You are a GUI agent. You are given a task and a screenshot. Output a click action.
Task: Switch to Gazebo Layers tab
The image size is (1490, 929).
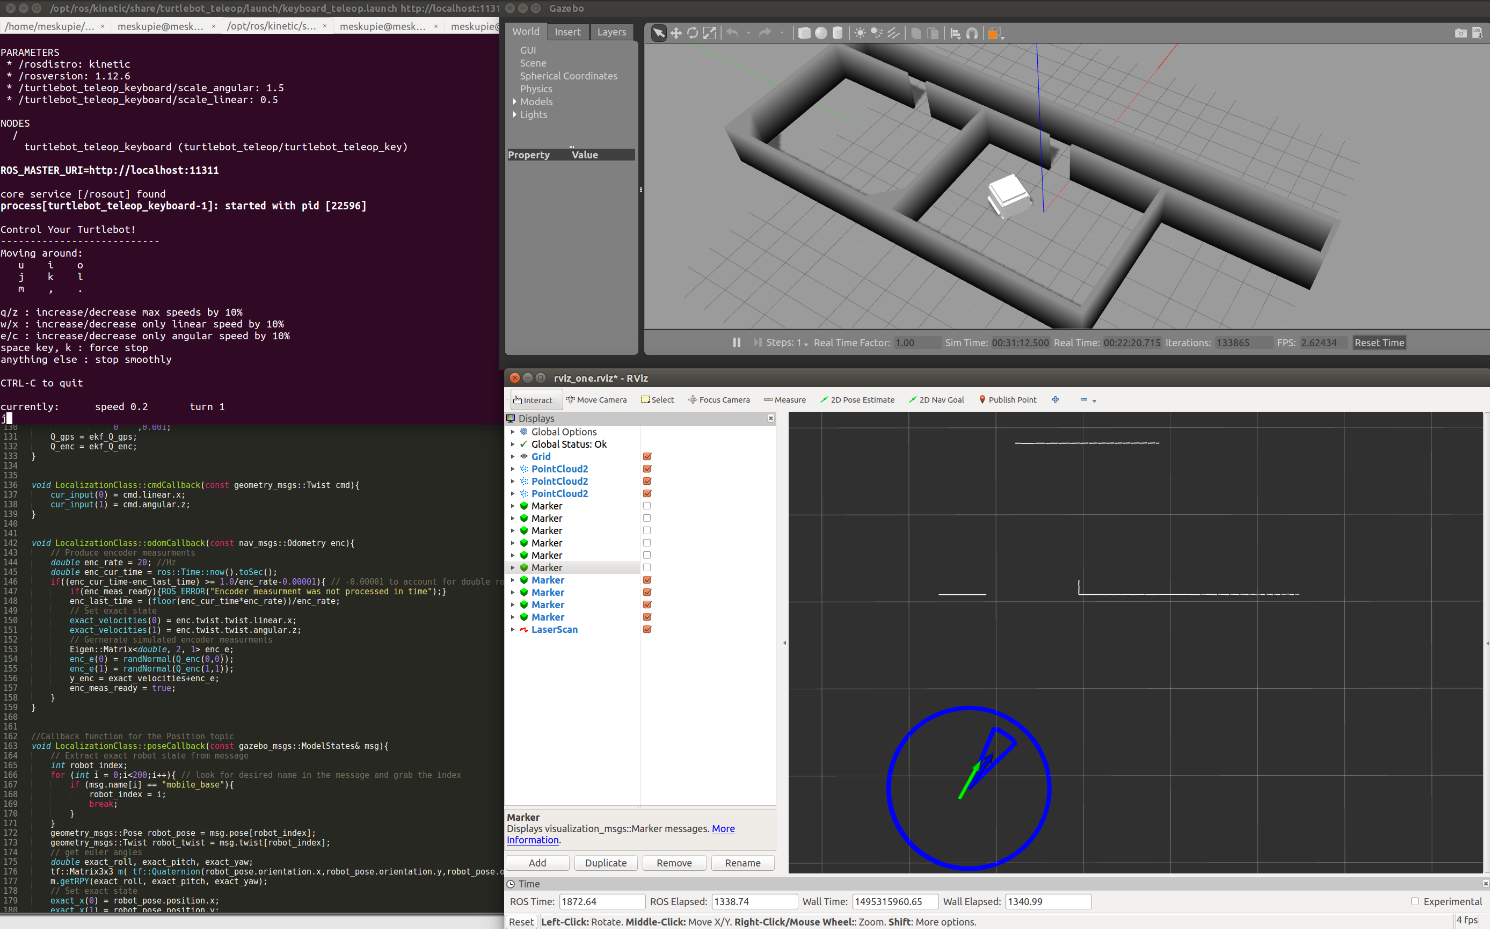click(612, 32)
